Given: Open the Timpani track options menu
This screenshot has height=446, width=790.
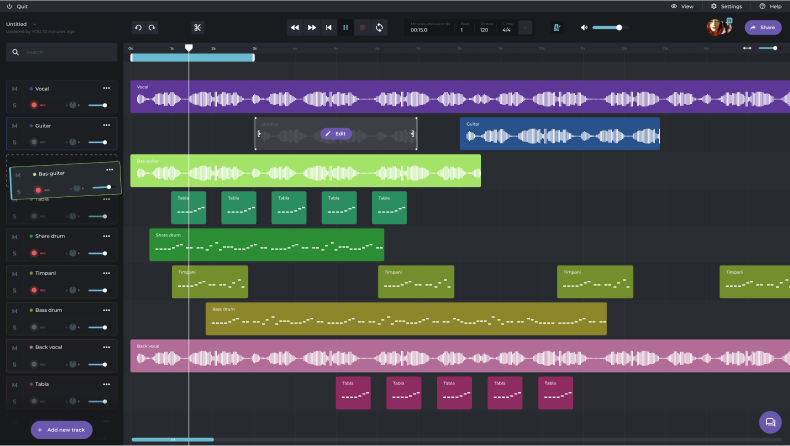Looking at the screenshot, I should click(106, 273).
